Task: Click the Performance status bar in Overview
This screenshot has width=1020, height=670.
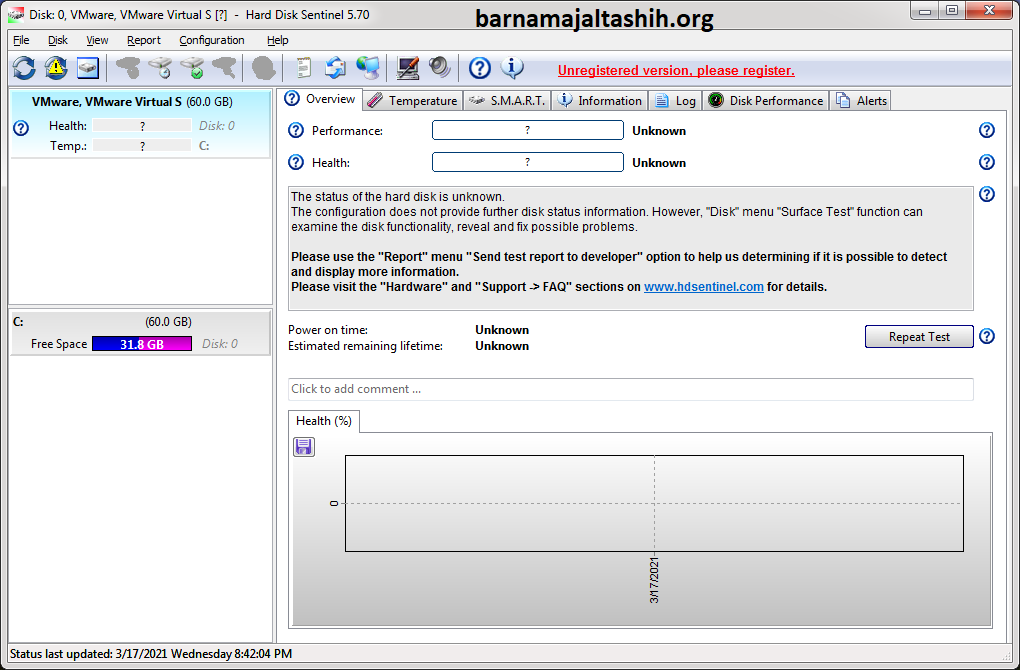Action: (528, 130)
